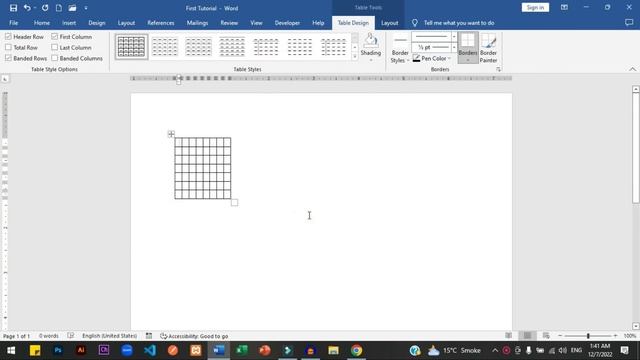Open the line style dropdown
Viewport: 640px width, 360px height.
(x=454, y=37)
